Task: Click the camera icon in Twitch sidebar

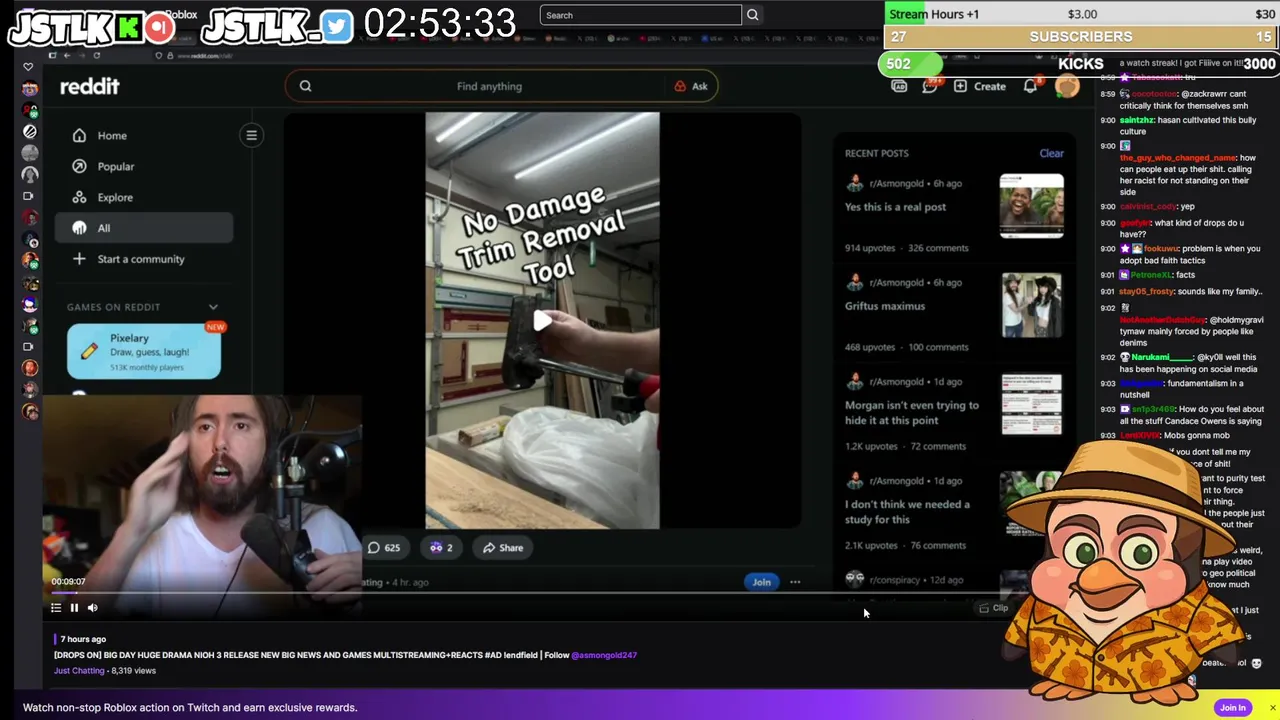Action: click(27, 196)
